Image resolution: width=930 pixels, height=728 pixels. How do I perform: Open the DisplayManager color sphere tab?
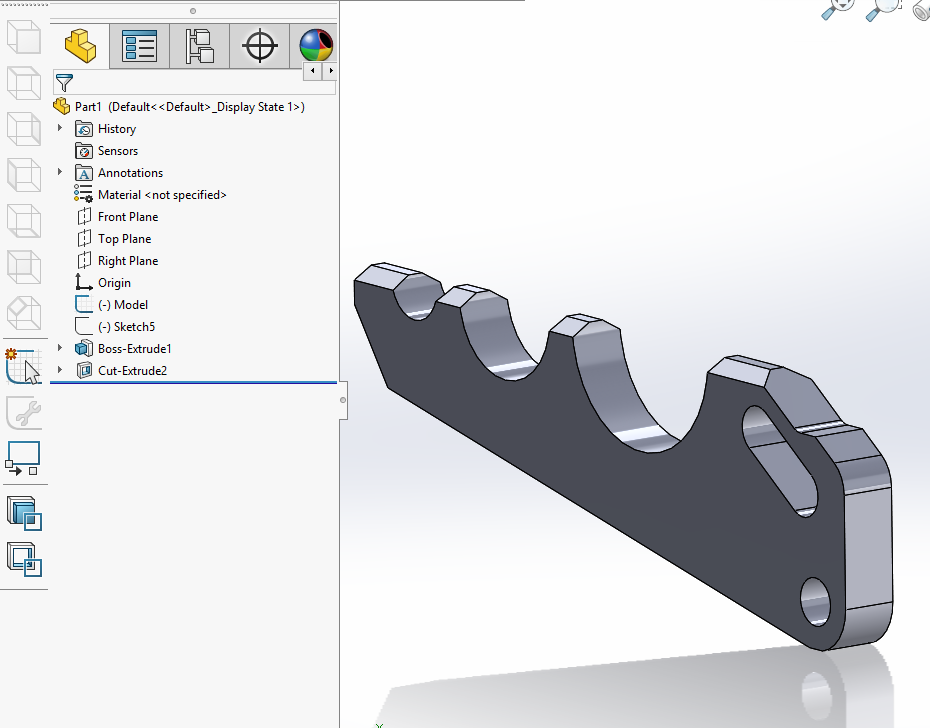click(316, 46)
